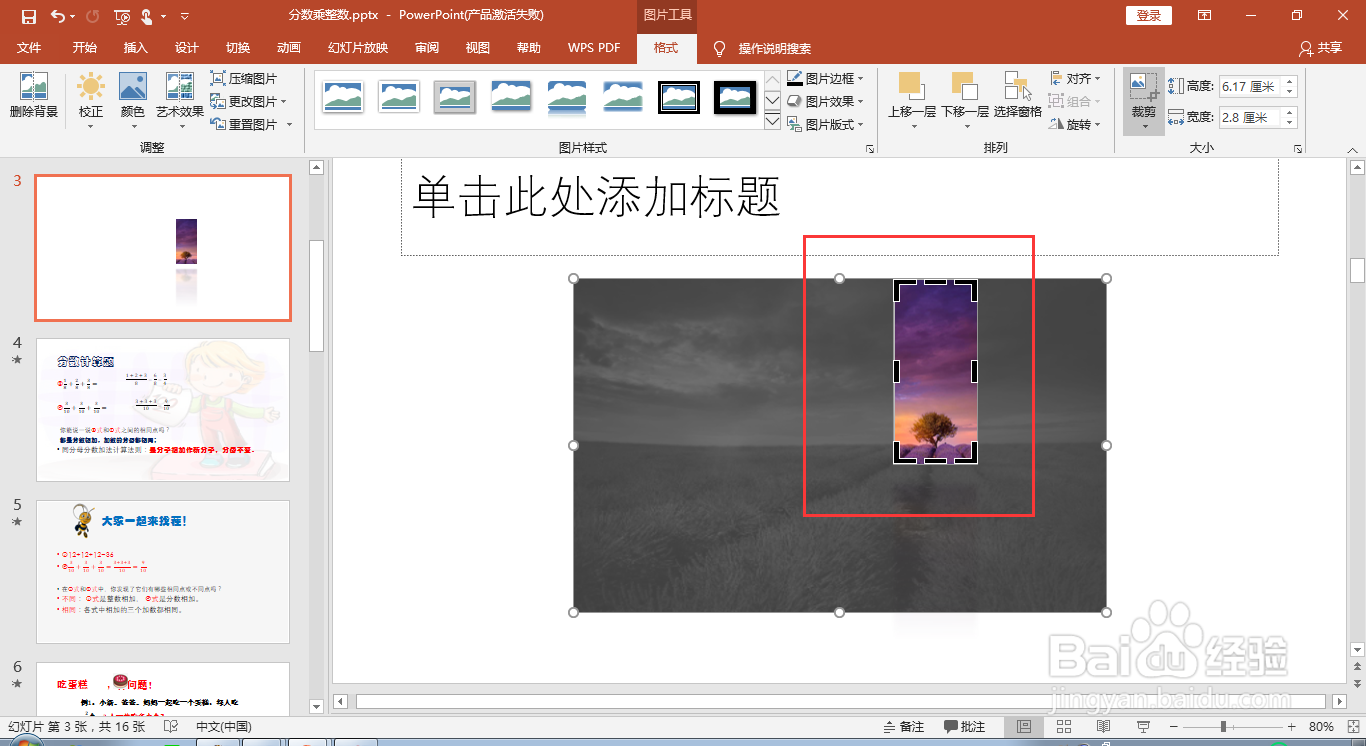The width and height of the screenshot is (1366, 746).
Task: Click the Crop (裁剪) tool button
Action: [x=1143, y=100]
